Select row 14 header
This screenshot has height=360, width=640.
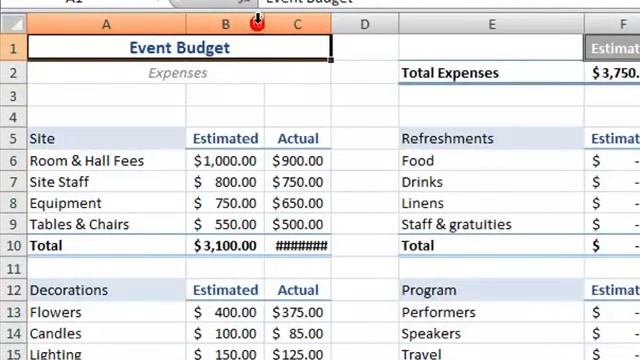point(13,333)
